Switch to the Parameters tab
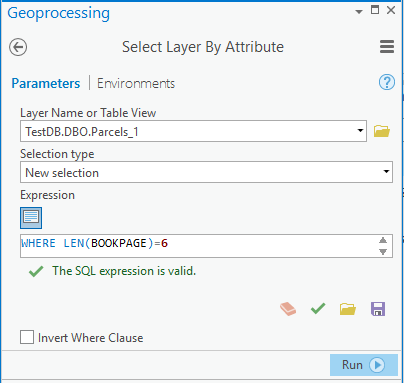This screenshot has width=404, height=383. tap(46, 83)
